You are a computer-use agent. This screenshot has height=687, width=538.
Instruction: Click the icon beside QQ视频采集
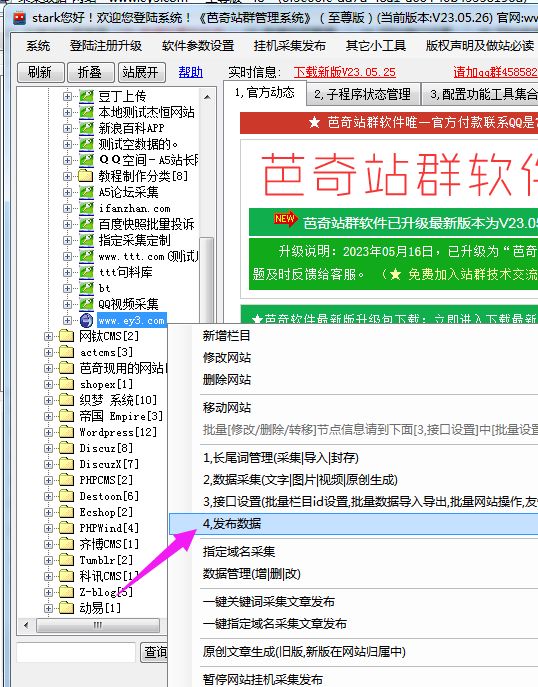pos(86,304)
